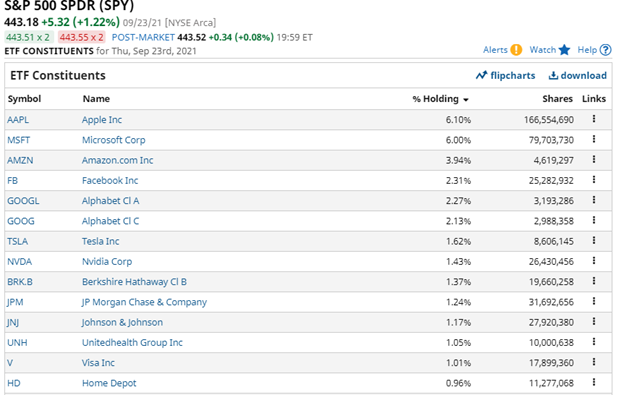Click the download arrow icon
Image resolution: width=624 pixels, height=395 pixels.
point(553,75)
